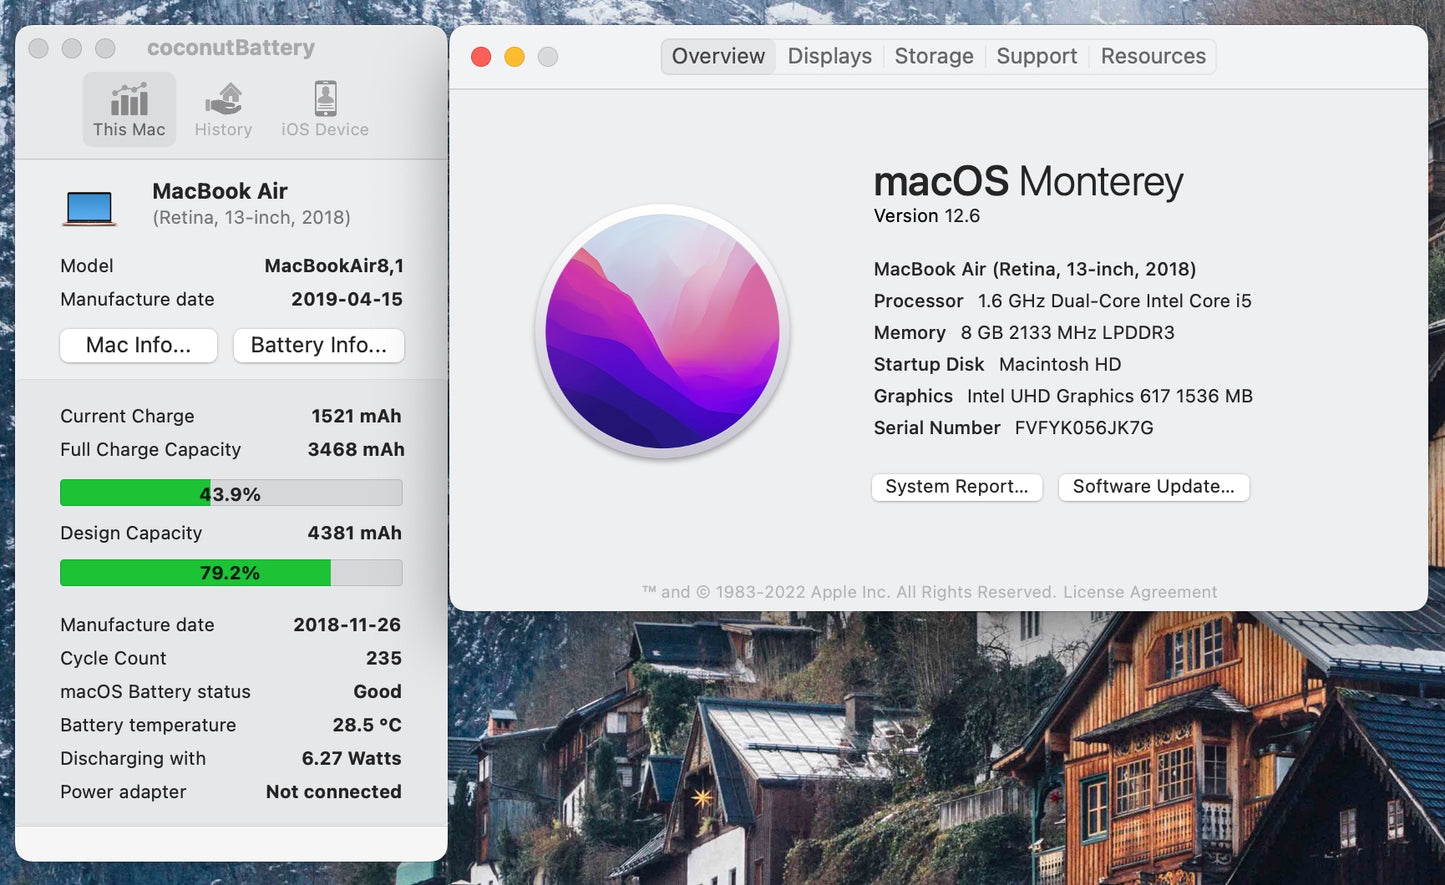Open the Battery Info... details
This screenshot has width=1445, height=885.
[318, 345]
